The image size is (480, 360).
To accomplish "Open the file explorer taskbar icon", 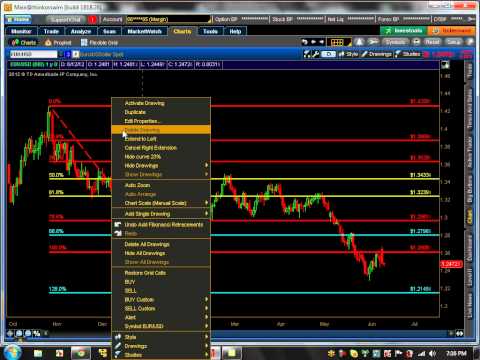I will (38, 353).
